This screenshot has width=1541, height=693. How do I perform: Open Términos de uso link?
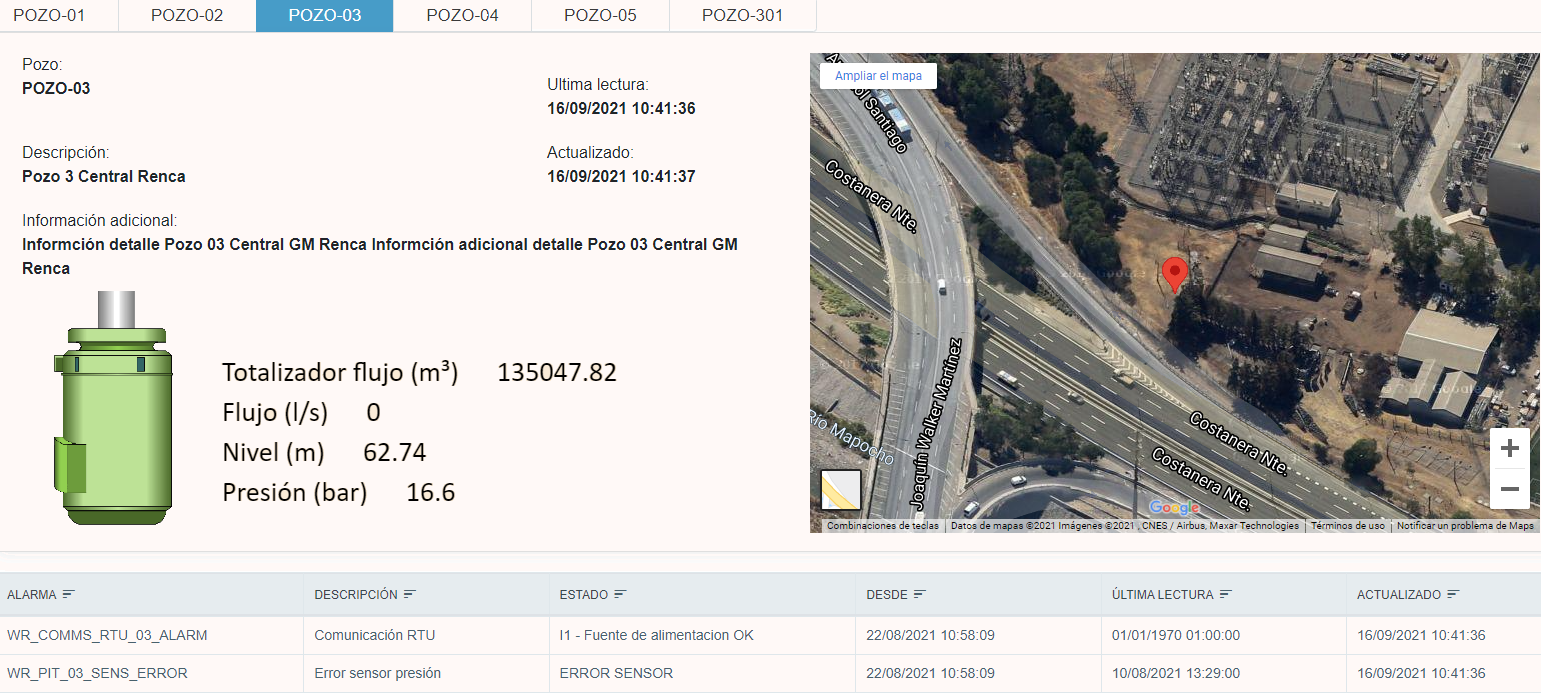[x=1347, y=526]
